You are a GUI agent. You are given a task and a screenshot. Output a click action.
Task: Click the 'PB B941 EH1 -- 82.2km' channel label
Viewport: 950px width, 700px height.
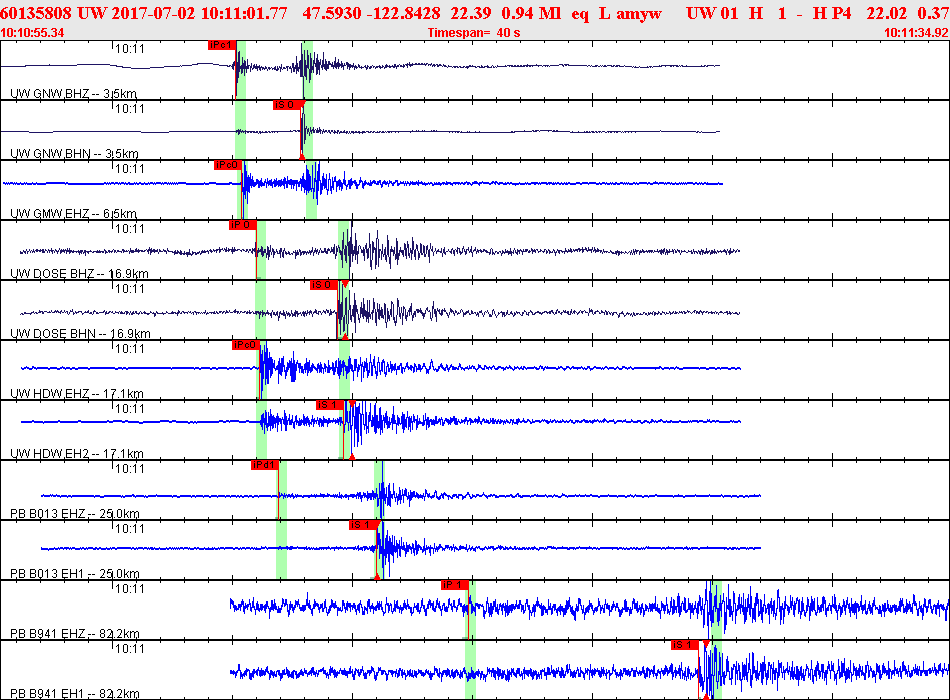click(75, 694)
